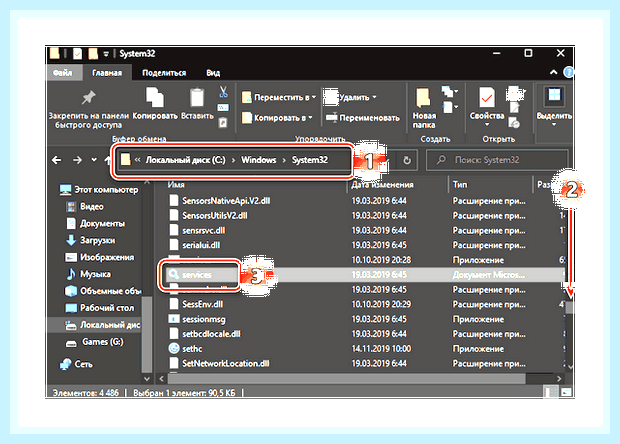Open Музыка in the navigation pane

pyautogui.click(x=89, y=274)
